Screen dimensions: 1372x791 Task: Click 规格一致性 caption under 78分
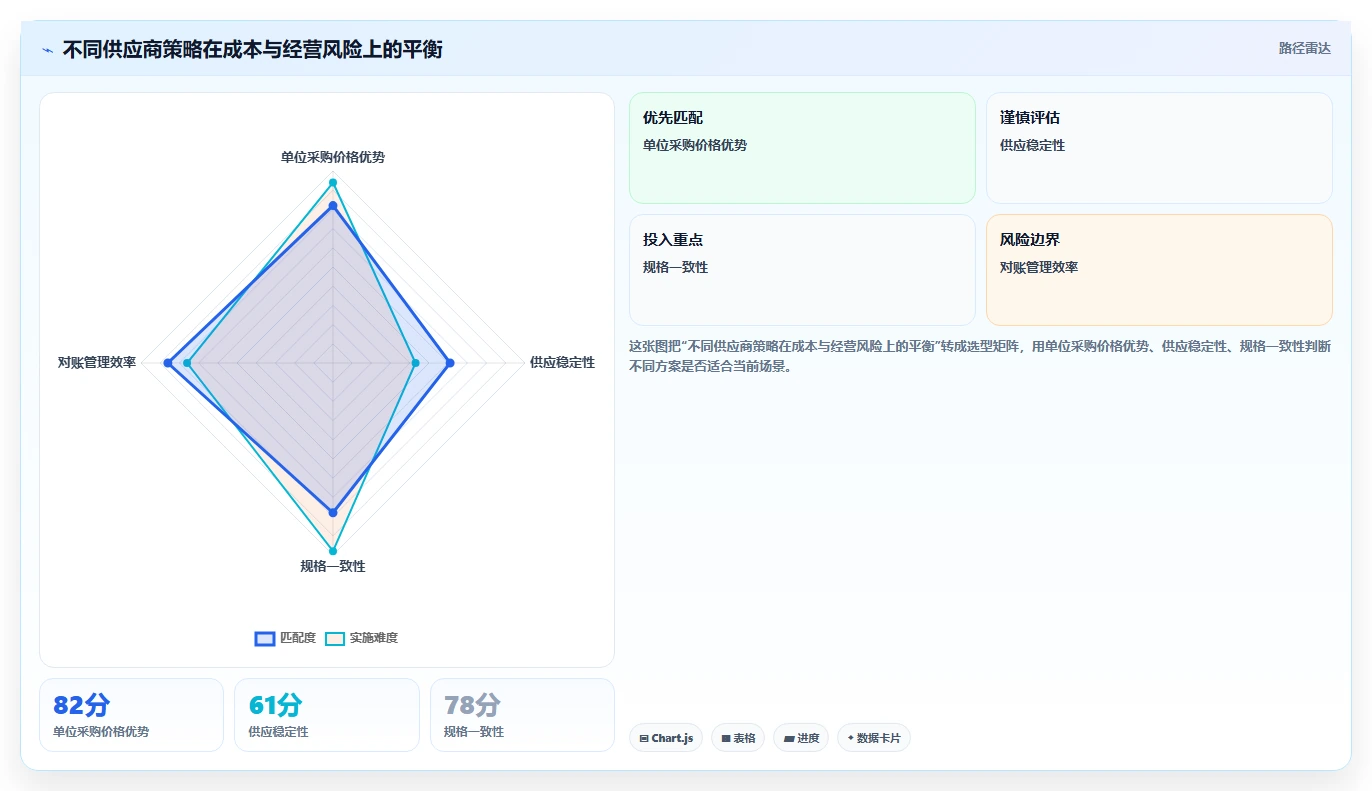(474, 732)
